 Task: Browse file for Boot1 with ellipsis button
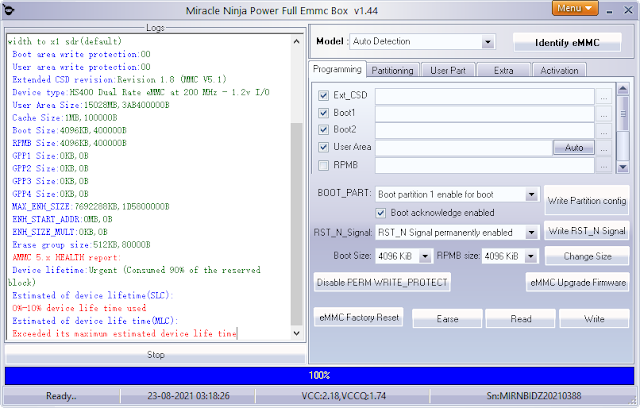604,114
